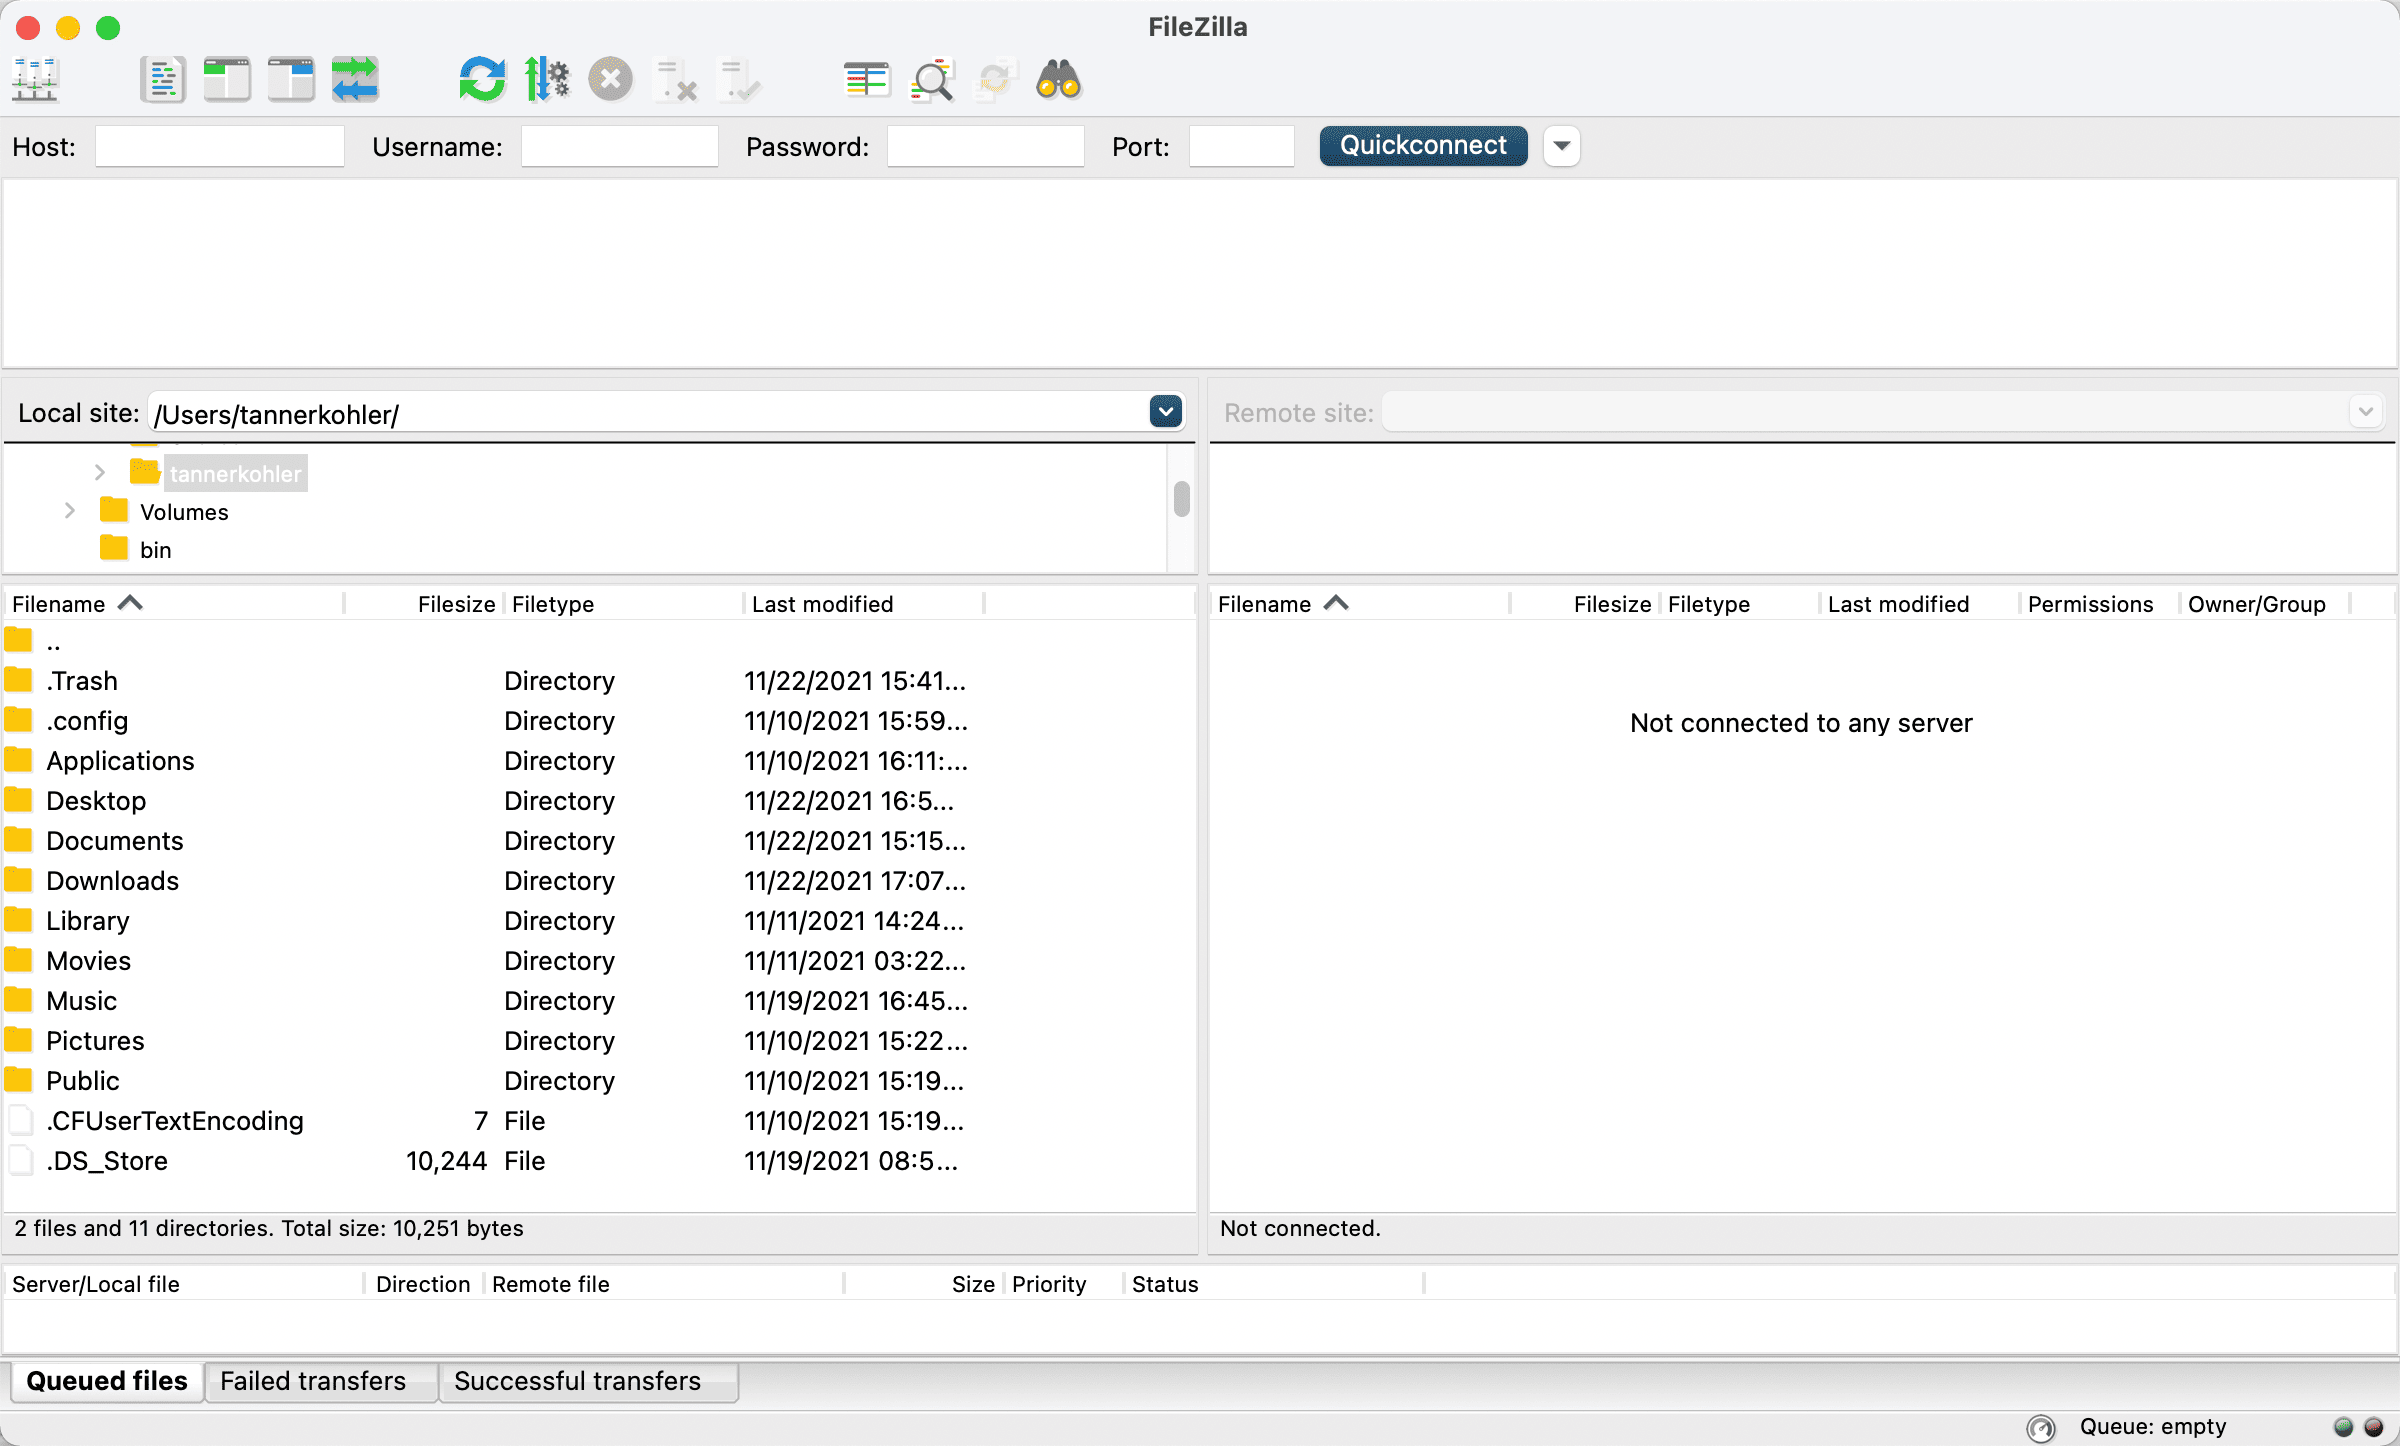2400x1446 pixels.
Task: Toggle directory comparison icon
Action: click(x=931, y=80)
